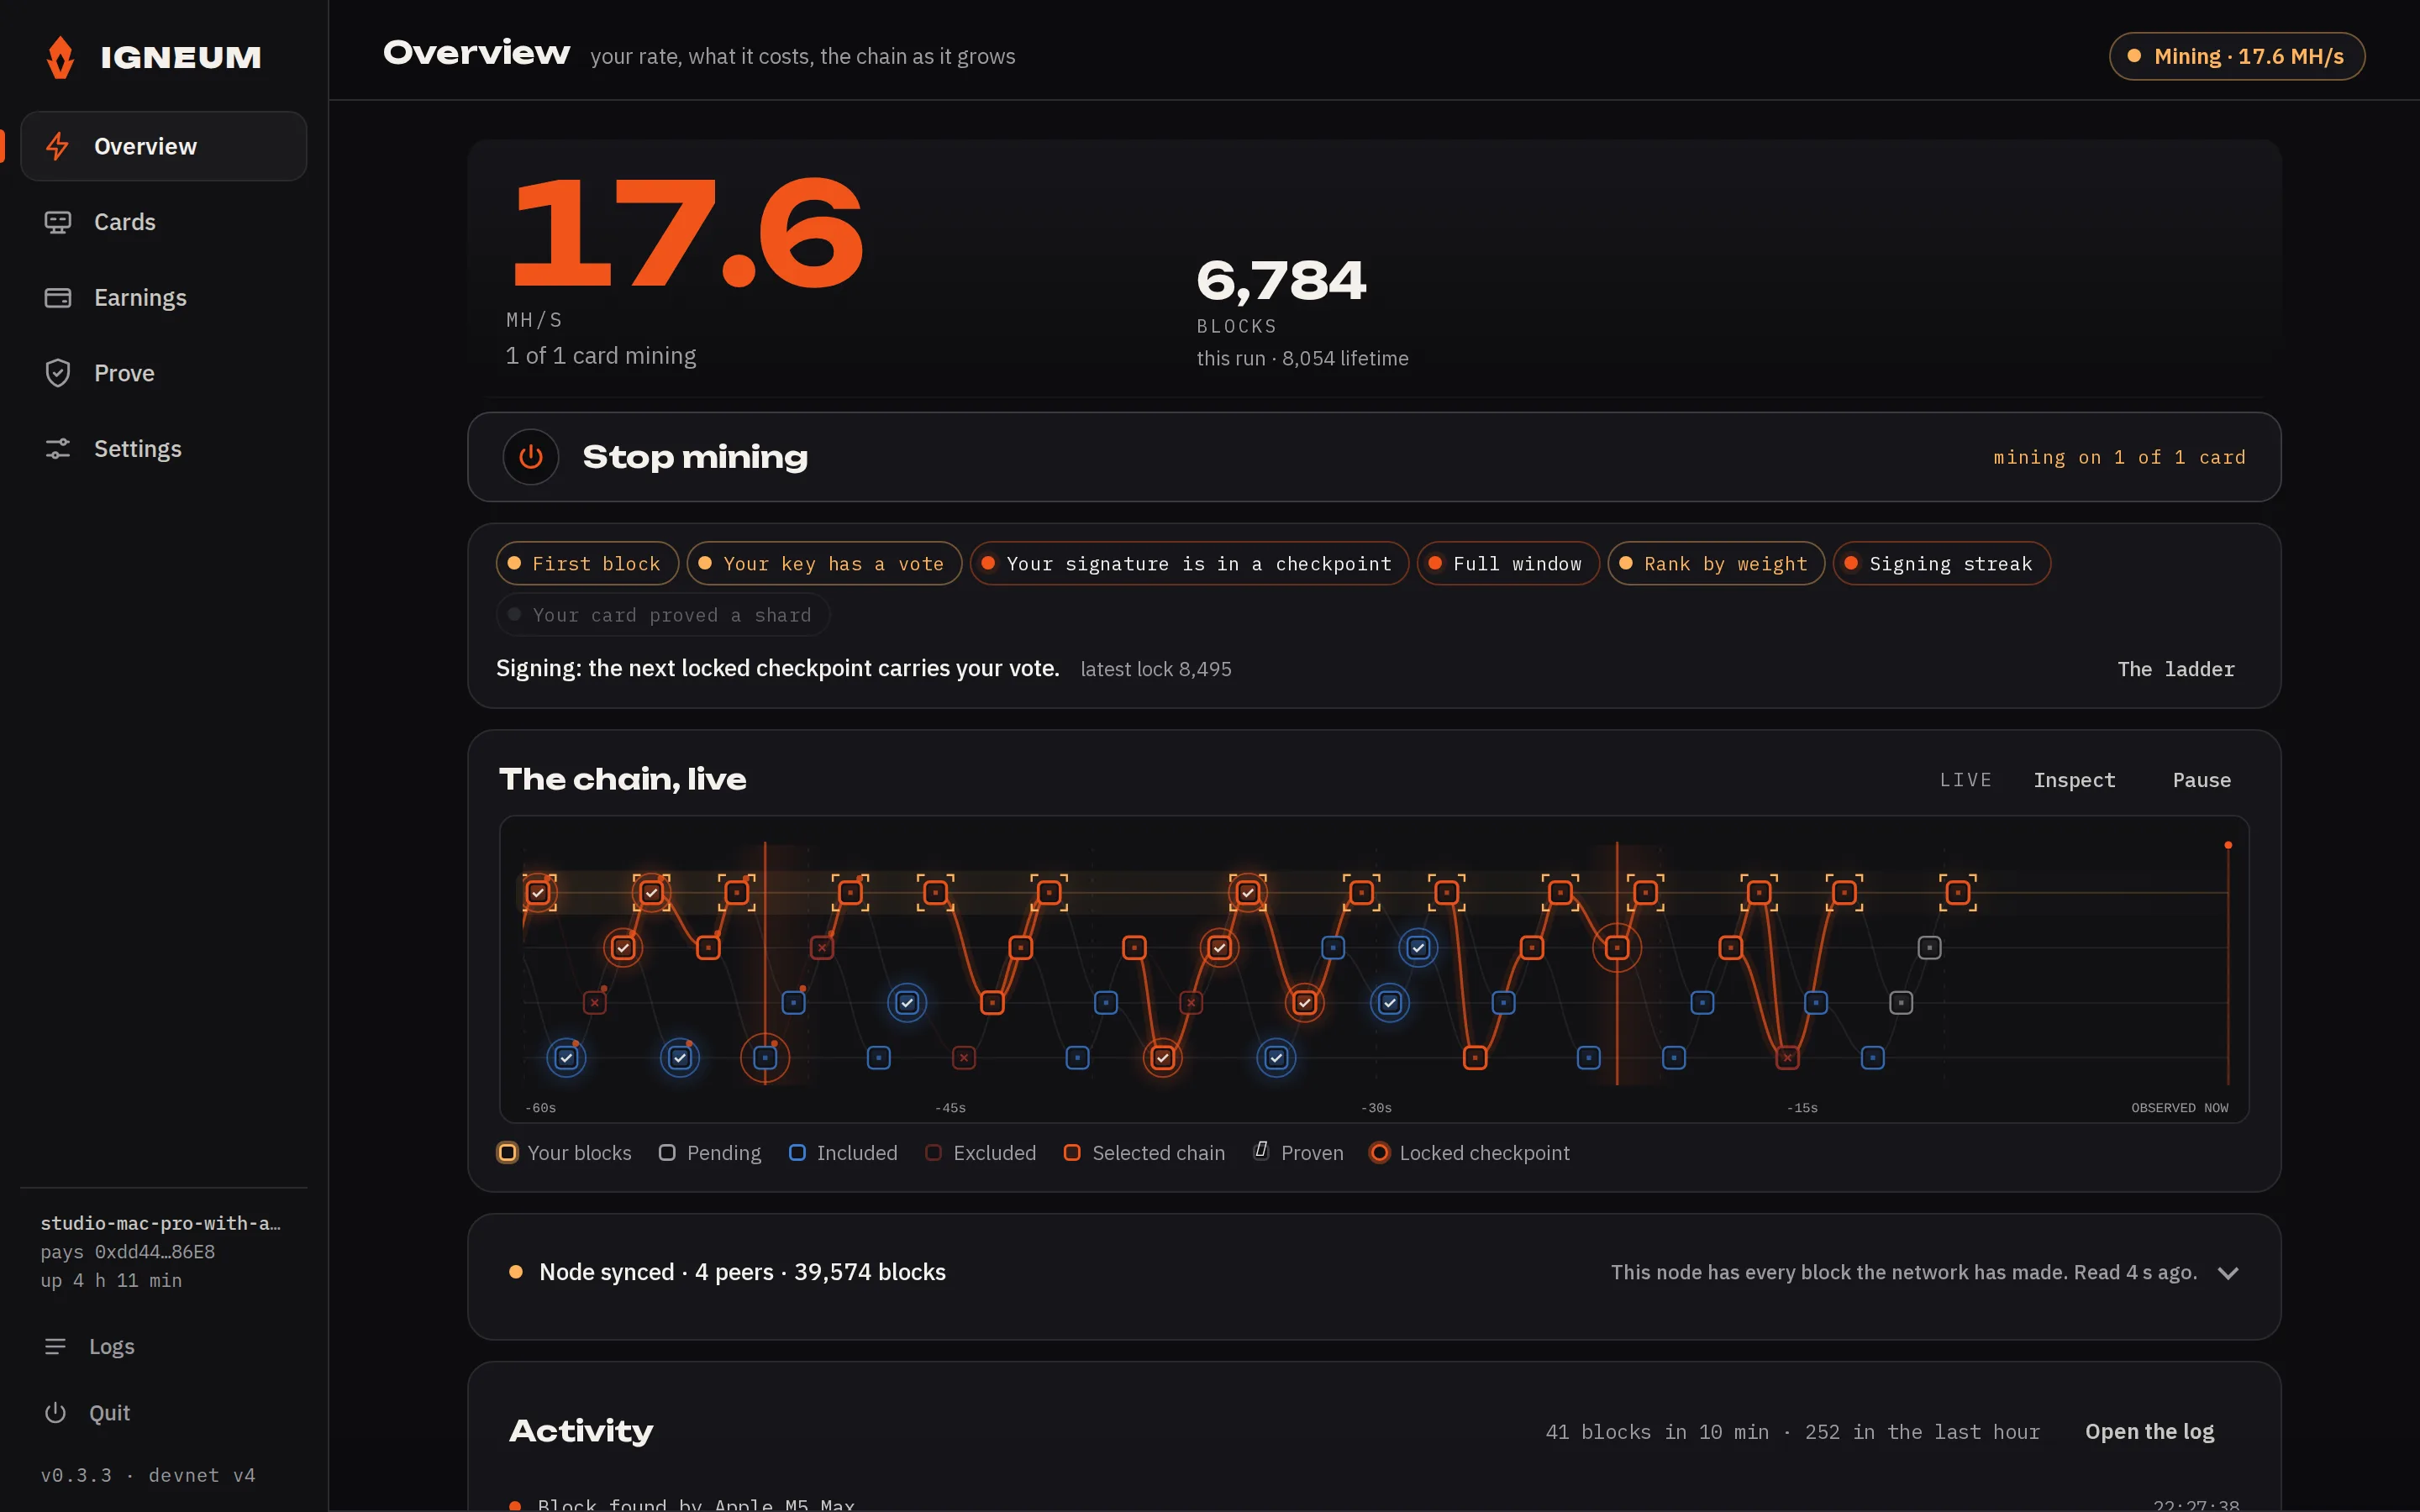Screen dimensions: 2420x1512
Task: Expand the Node synced status panel
Action: (x=2228, y=1273)
